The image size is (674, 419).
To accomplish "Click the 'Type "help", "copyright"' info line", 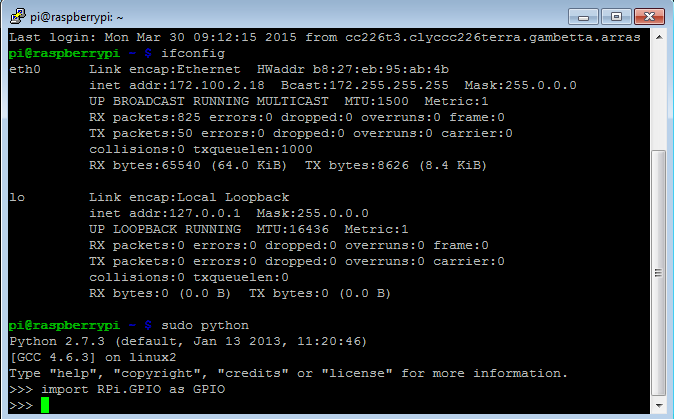I will coord(288,373).
